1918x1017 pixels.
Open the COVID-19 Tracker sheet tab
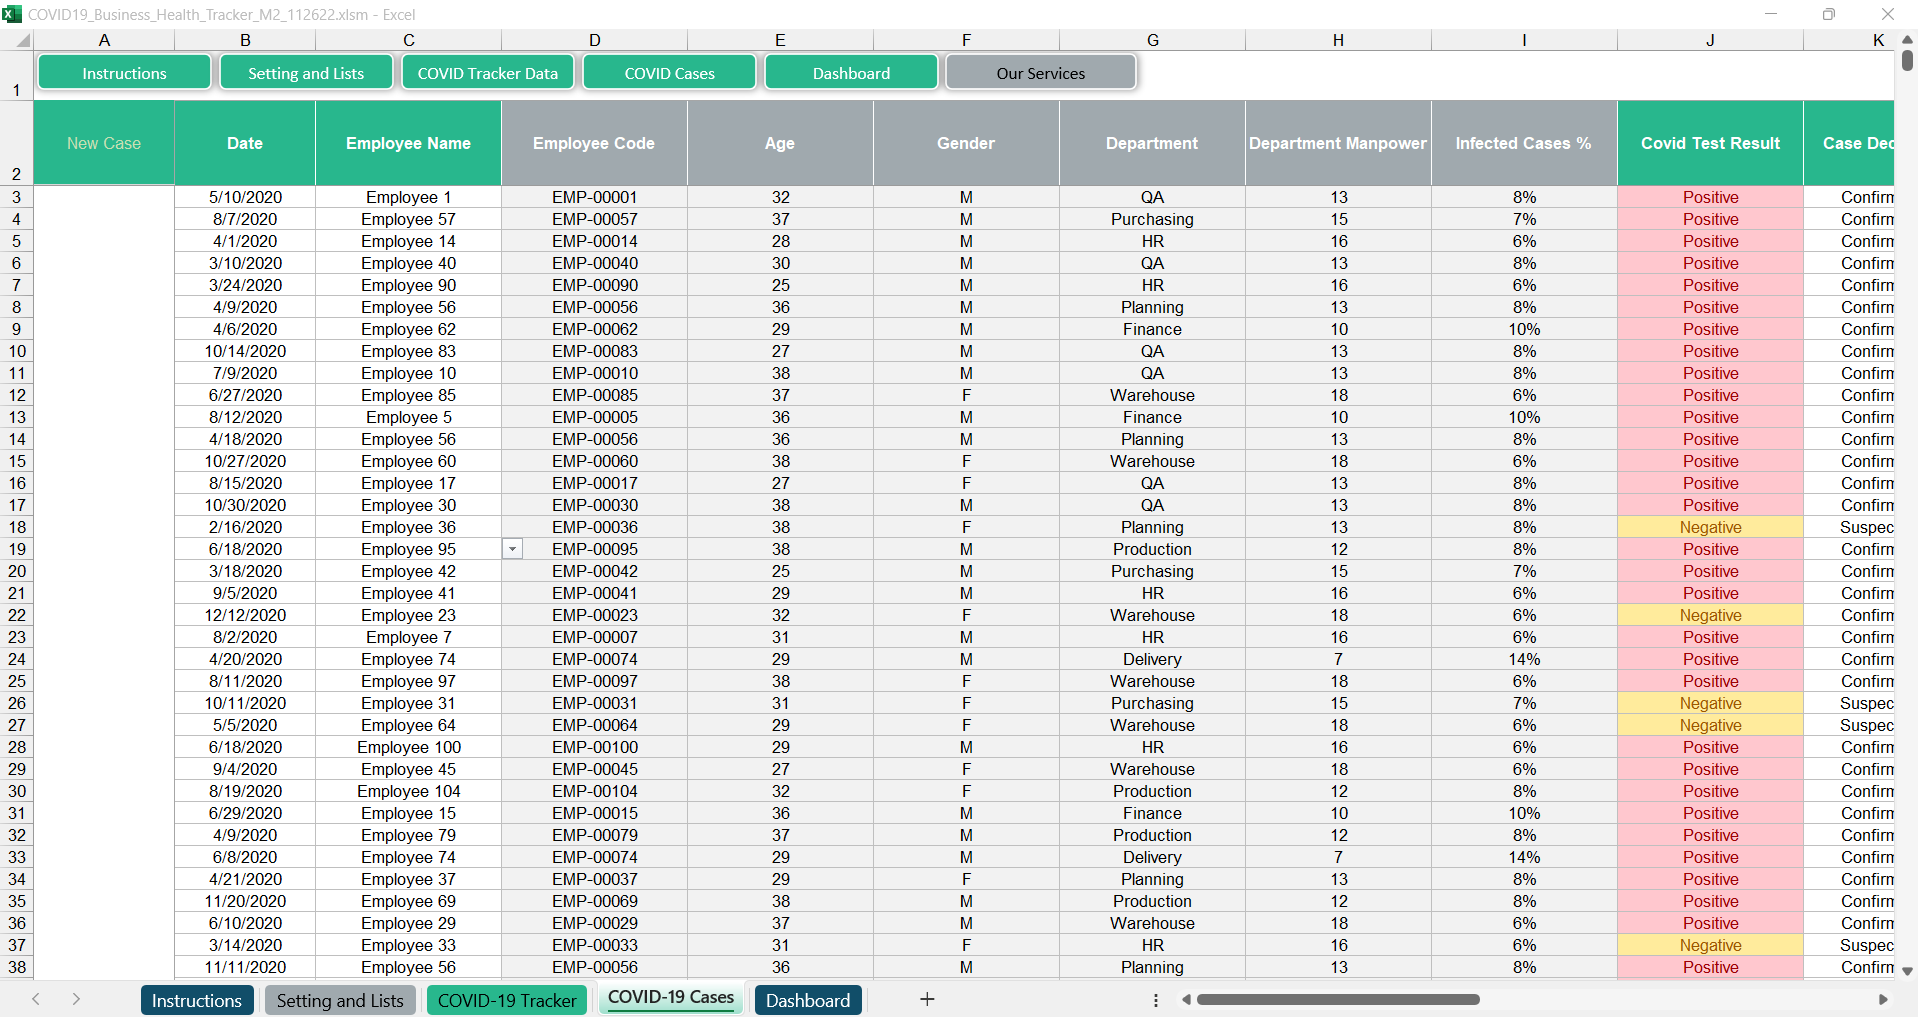506,1000
